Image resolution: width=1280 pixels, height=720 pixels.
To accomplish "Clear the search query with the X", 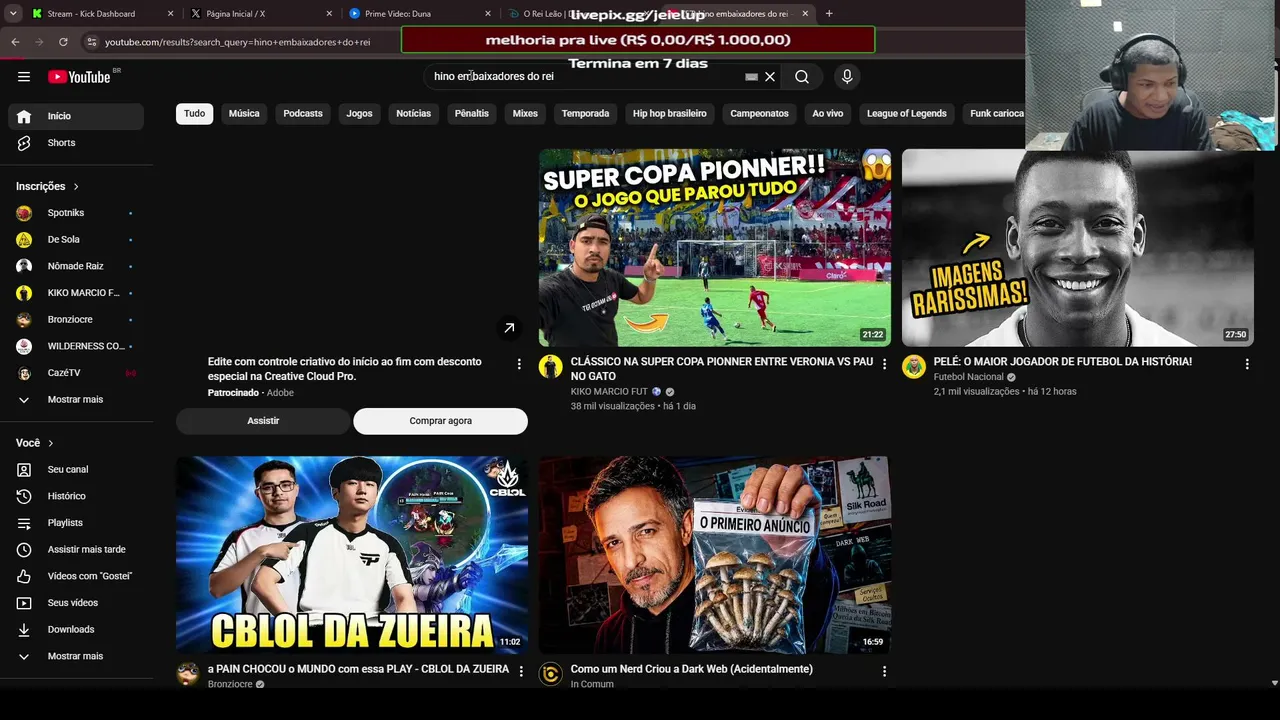I will (x=770, y=77).
